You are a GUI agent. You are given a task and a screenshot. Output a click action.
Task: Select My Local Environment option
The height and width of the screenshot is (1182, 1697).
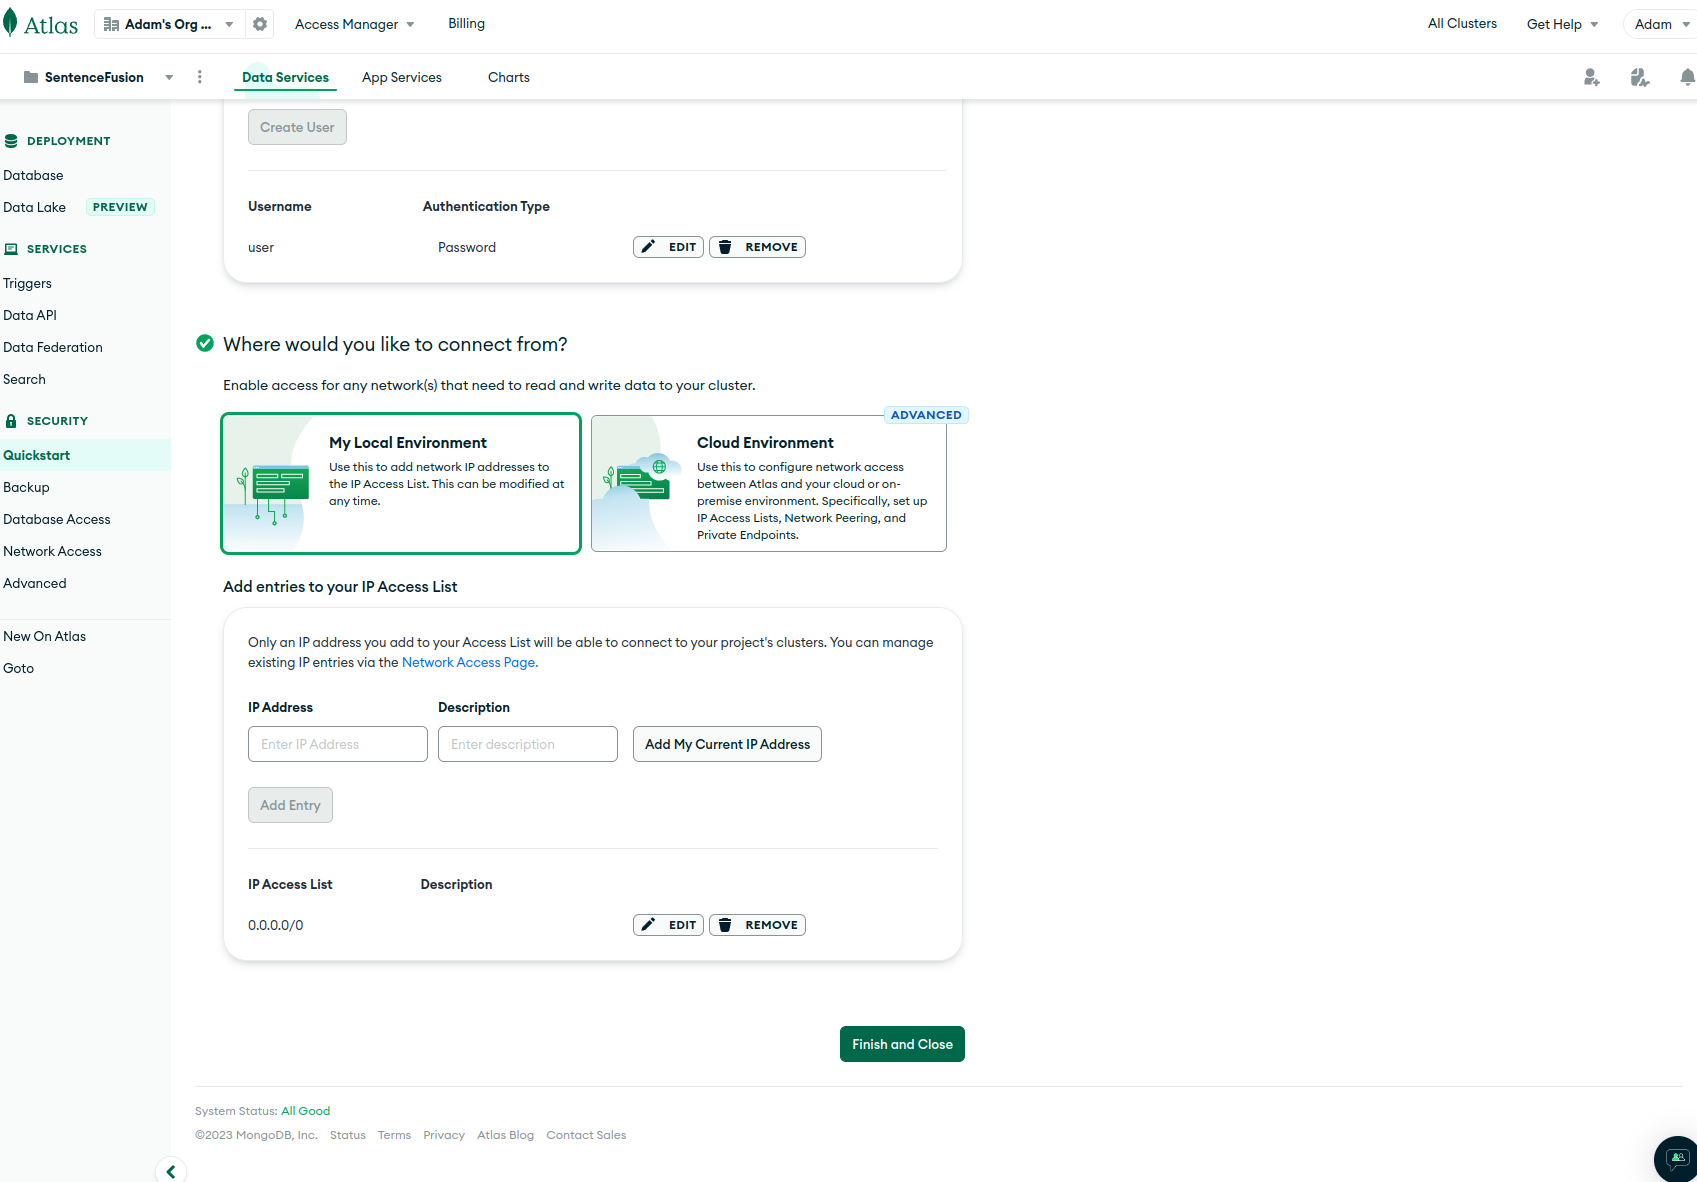(x=401, y=483)
